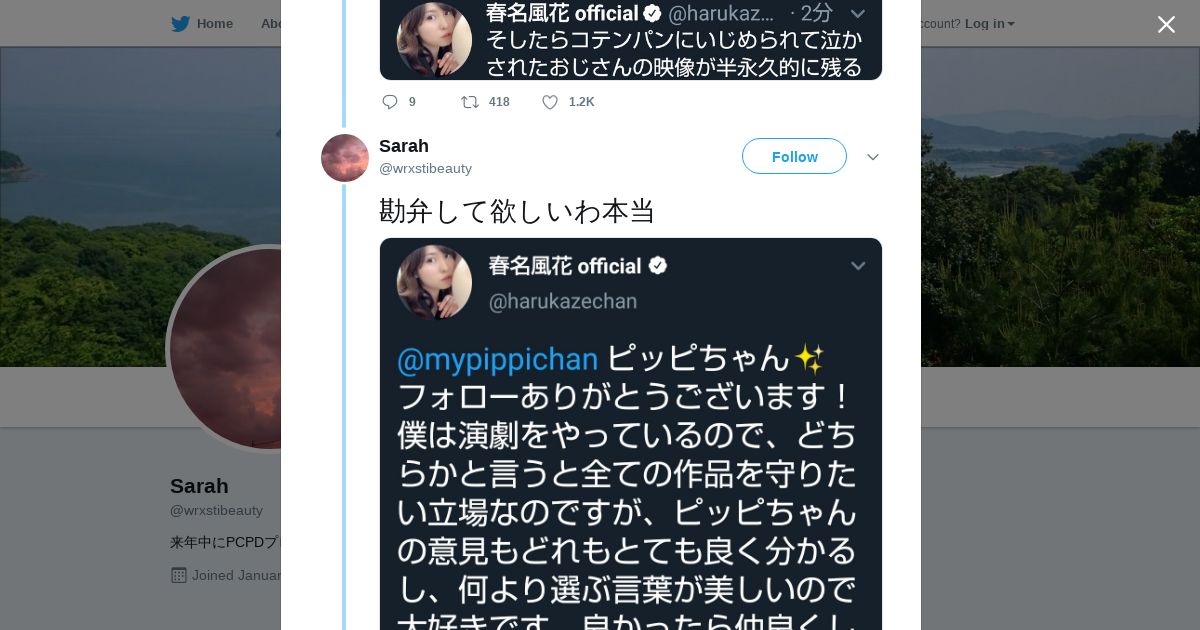
Task: Click the verified badge in top quoted tweet
Action: (x=652, y=13)
